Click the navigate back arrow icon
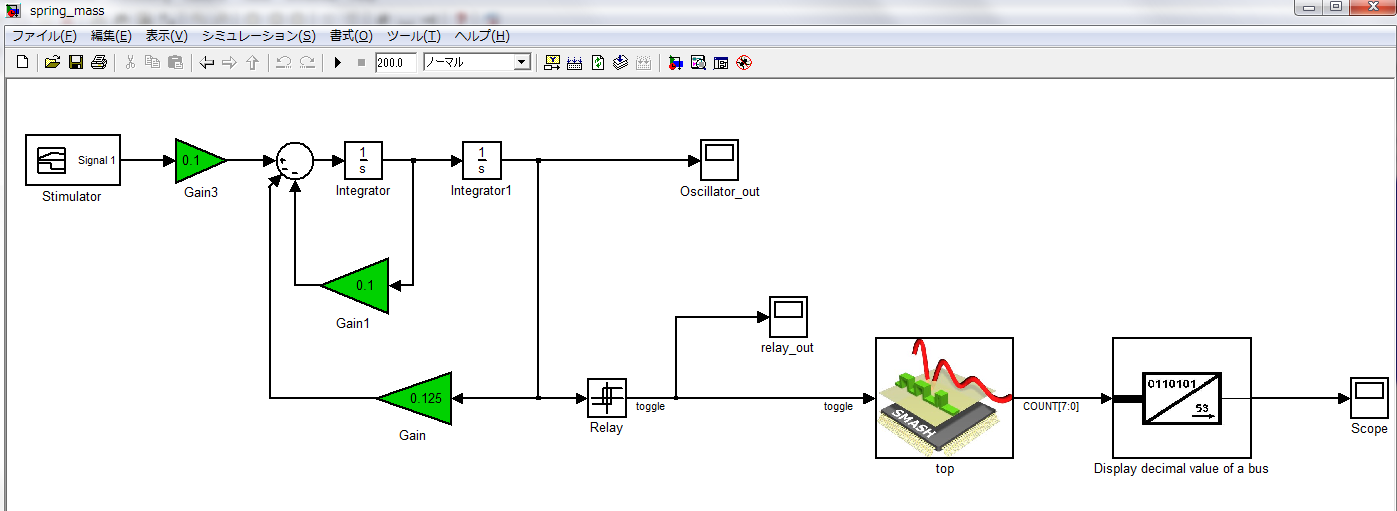The width and height of the screenshot is (1397, 511). click(206, 63)
